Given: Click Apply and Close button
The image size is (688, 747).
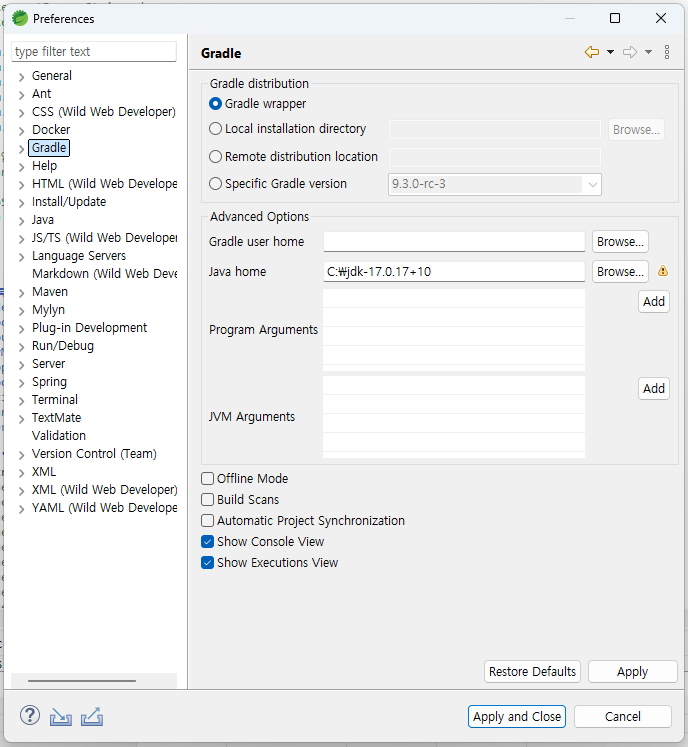Looking at the screenshot, I should coord(517,717).
